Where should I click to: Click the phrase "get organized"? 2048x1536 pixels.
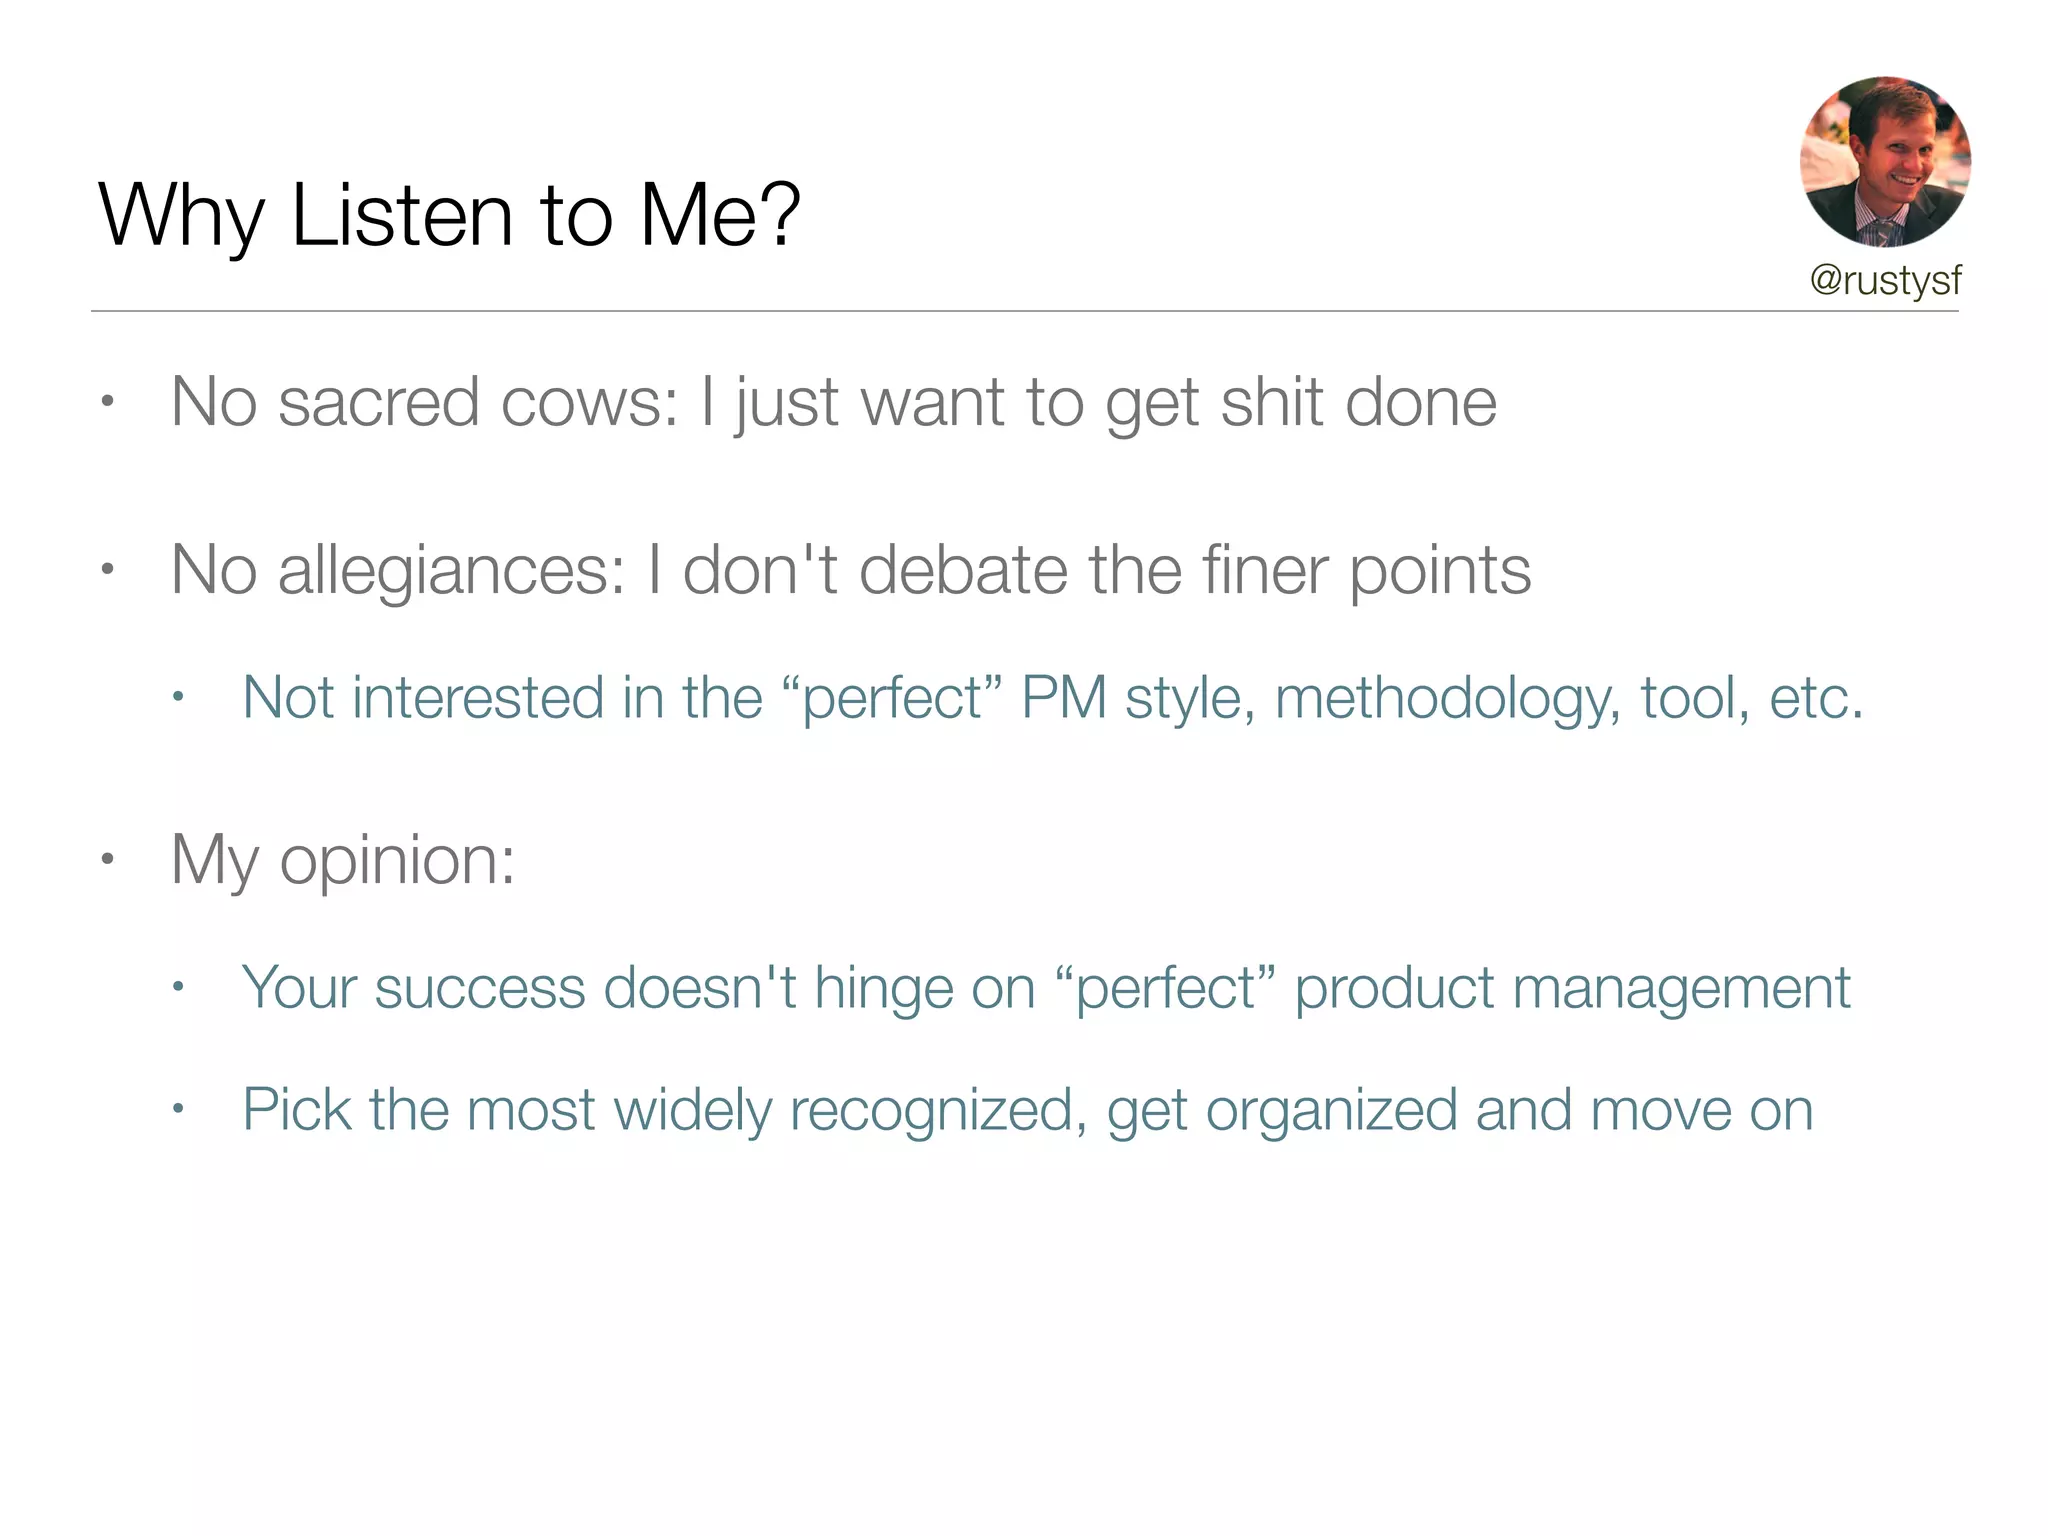point(1282,1110)
